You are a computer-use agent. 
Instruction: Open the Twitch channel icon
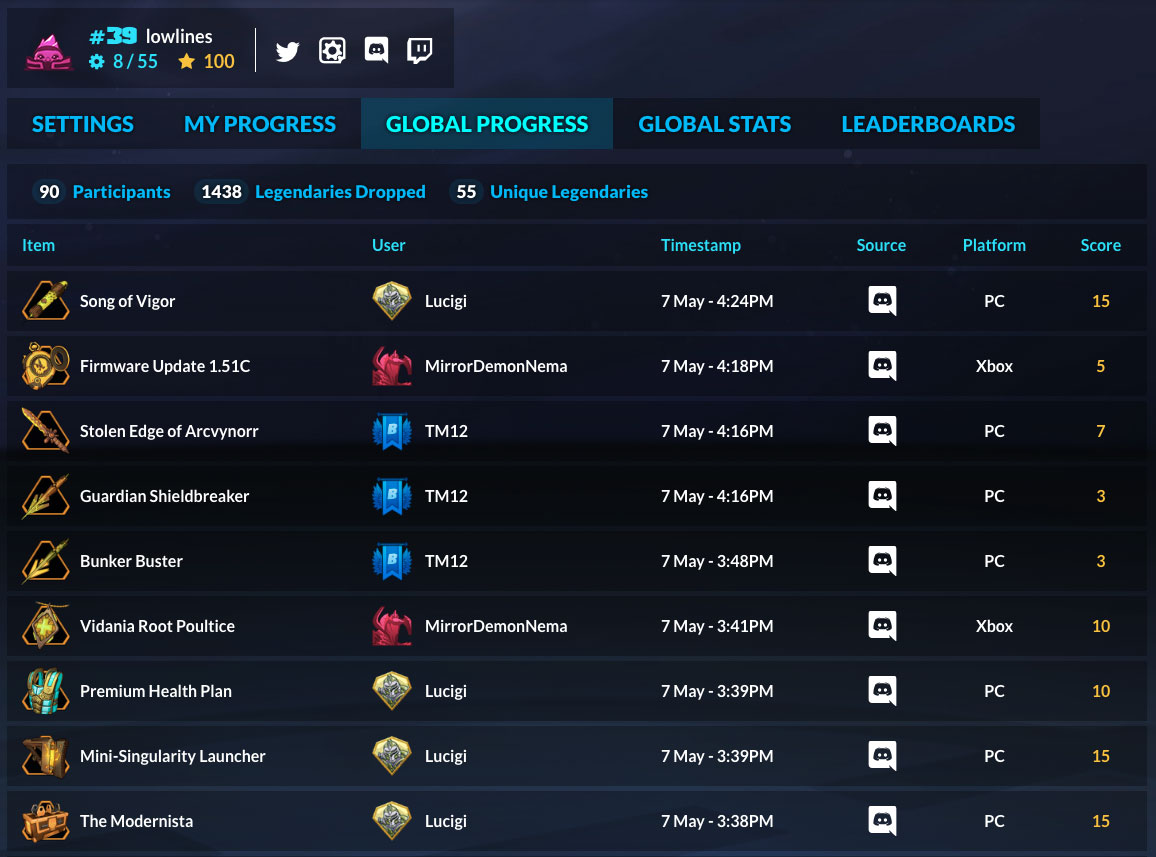point(420,51)
